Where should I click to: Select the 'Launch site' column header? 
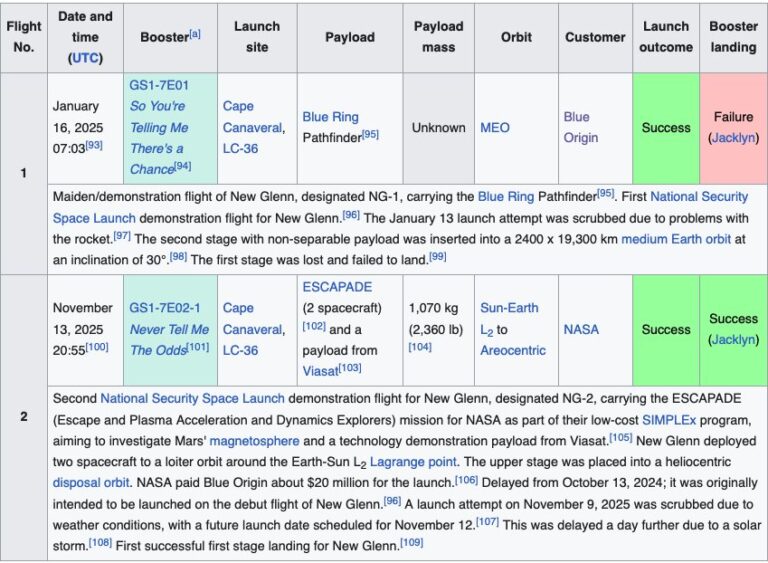(257, 37)
